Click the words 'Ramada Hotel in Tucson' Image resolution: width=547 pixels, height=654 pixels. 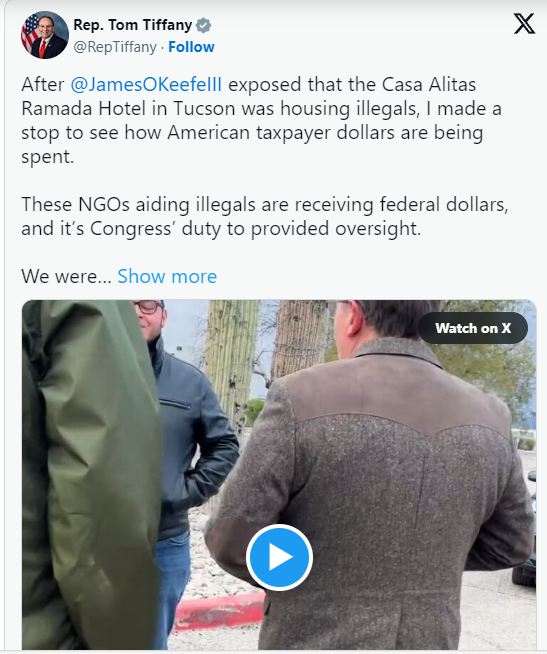click(x=128, y=108)
